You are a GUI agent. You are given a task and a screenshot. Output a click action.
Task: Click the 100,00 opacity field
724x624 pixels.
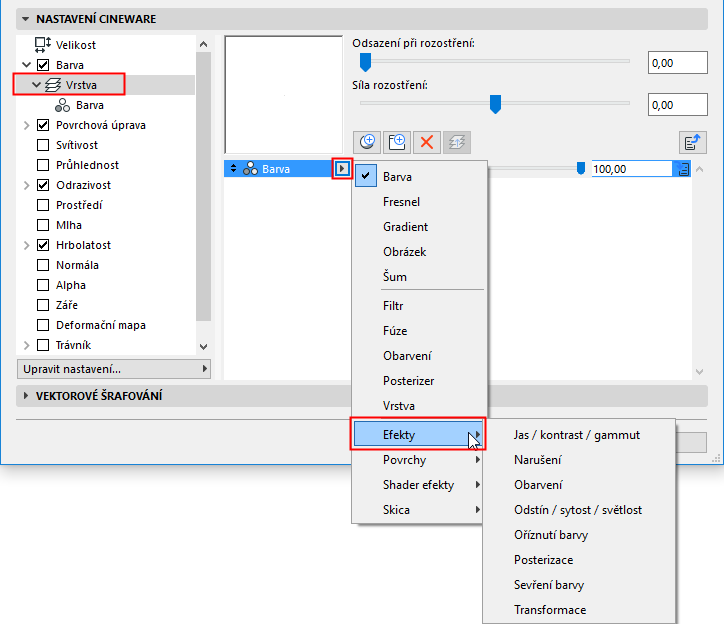coord(632,169)
